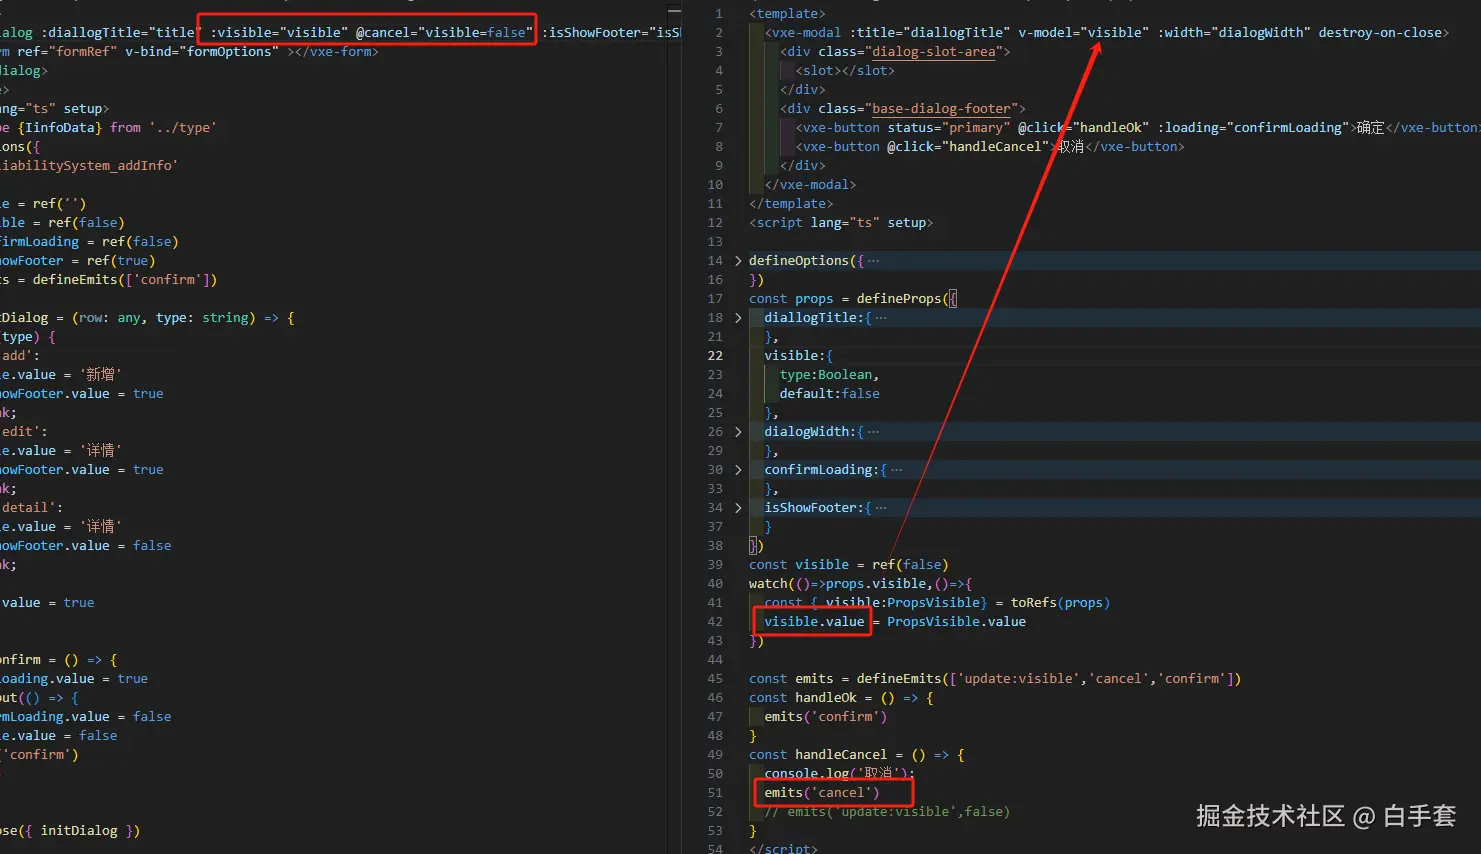The height and width of the screenshot is (854, 1481).
Task: Click the <slot></slot> tag on line 4
Action: pos(845,71)
